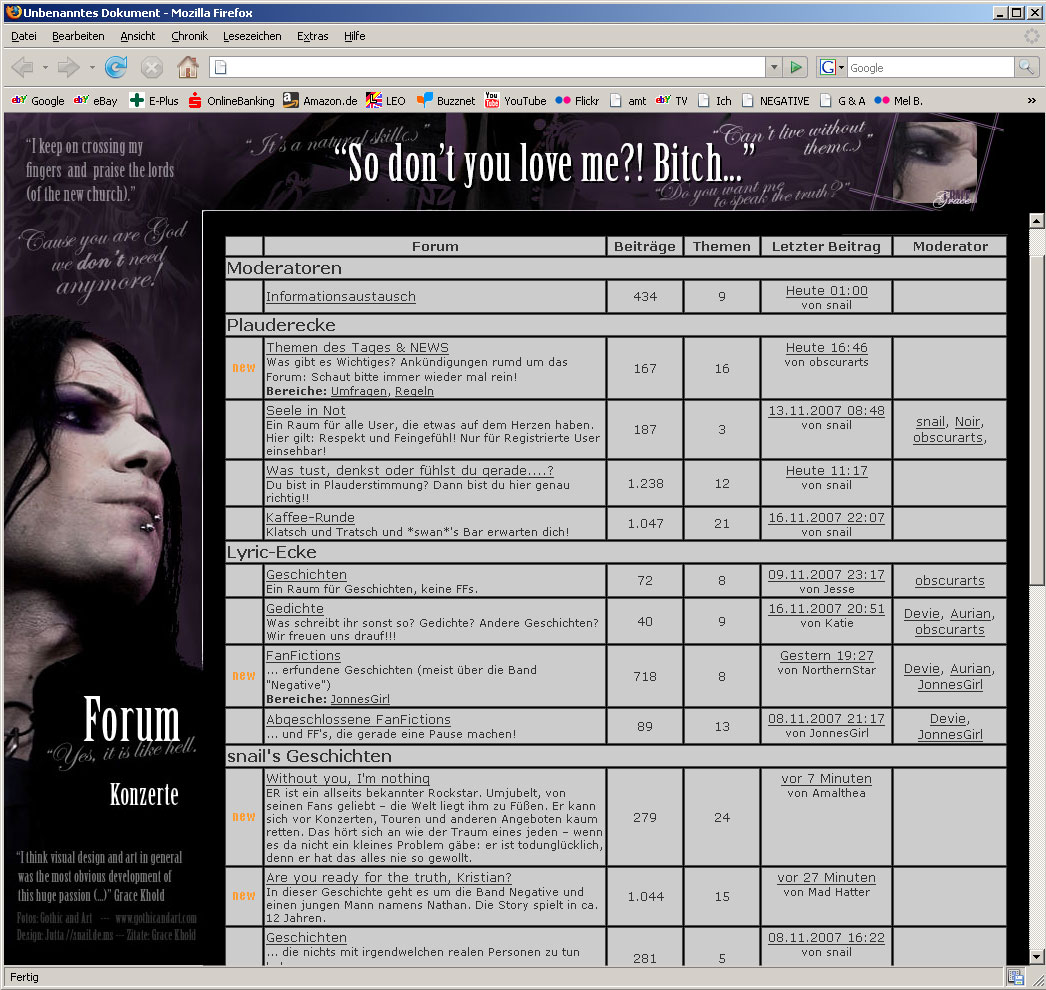Screen dimensions: 1046x990
Task: Open Themen des Tages & NEWS forum
Action: click(357, 348)
